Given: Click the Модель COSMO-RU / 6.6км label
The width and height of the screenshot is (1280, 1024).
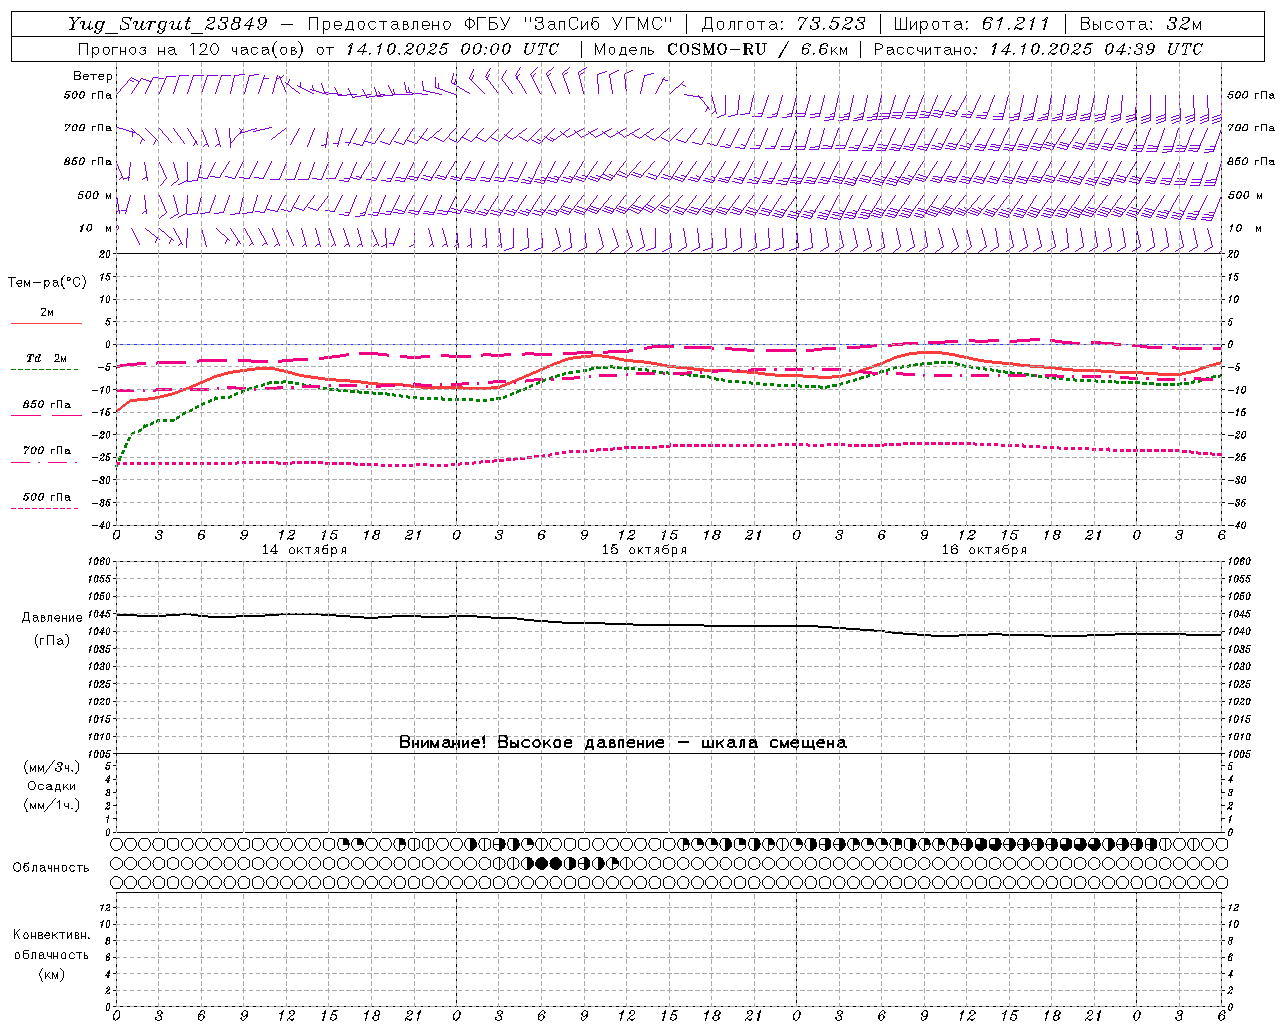Looking at the screenshot, I should [x=720, y=49].
